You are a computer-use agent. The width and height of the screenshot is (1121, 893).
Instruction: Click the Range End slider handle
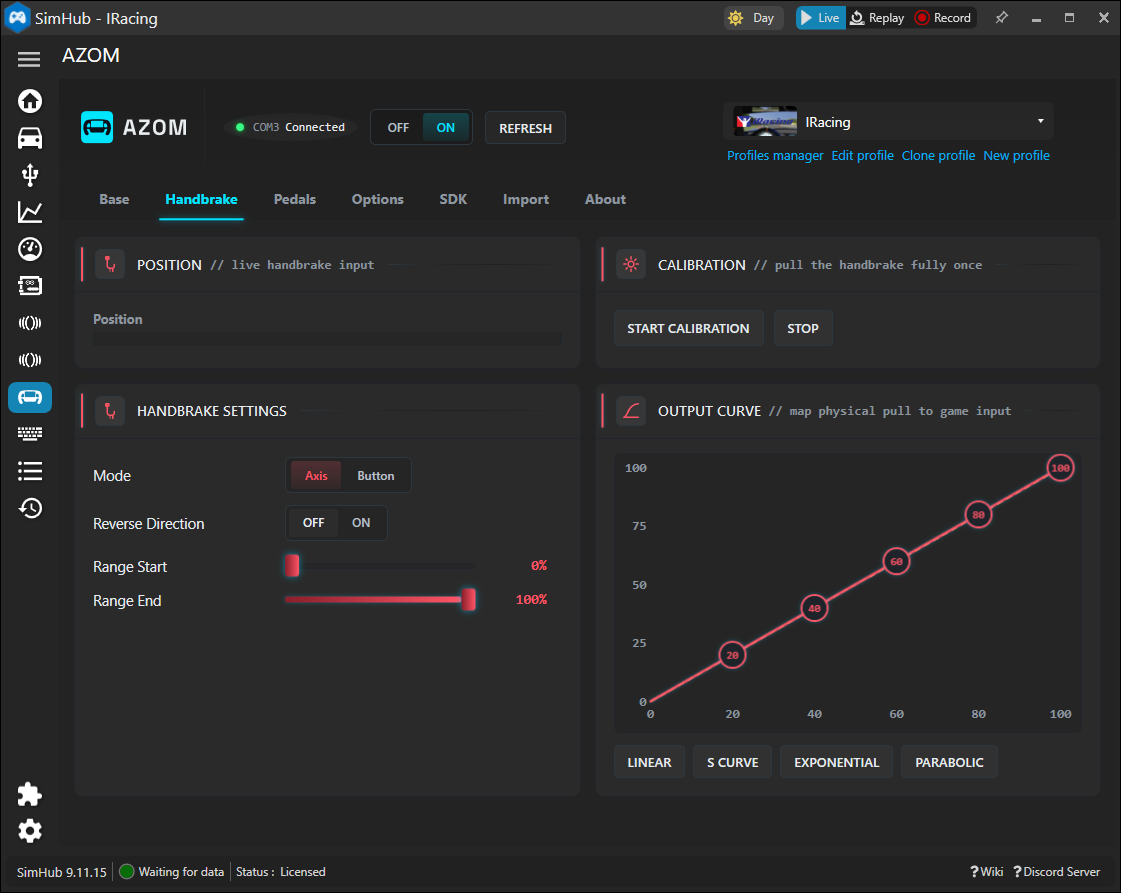click(468, 599)
